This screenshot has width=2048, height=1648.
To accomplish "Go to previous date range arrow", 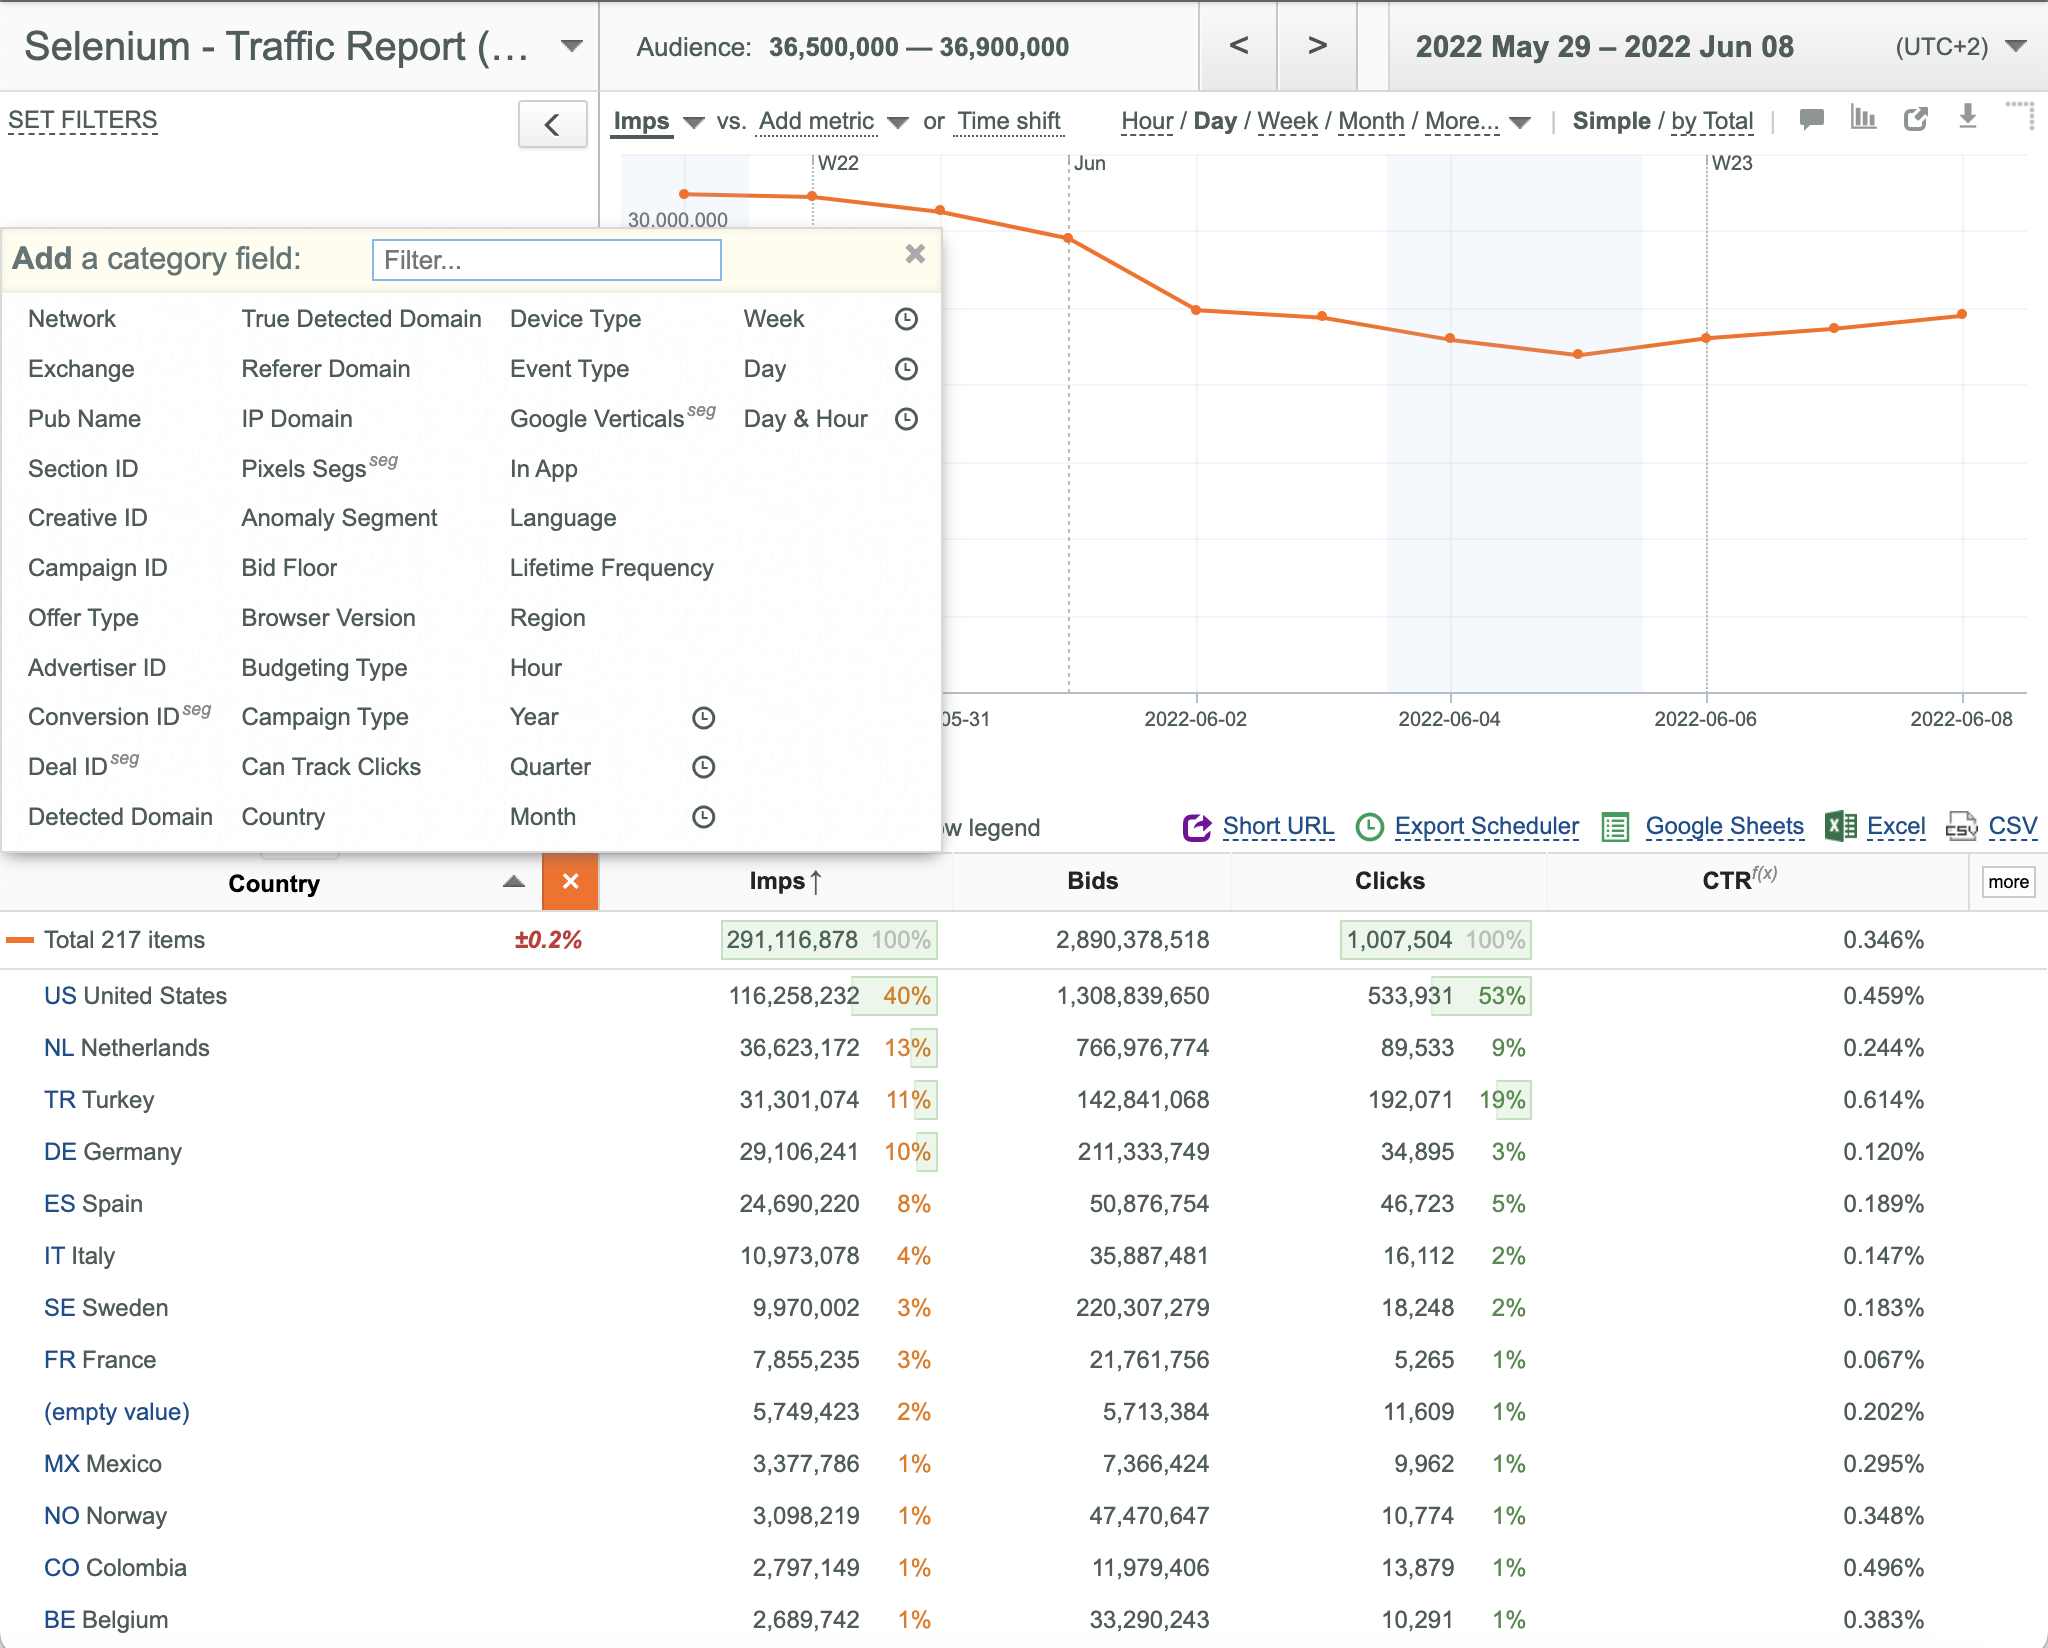I will pyautogui.click(x=1238, y=46).
